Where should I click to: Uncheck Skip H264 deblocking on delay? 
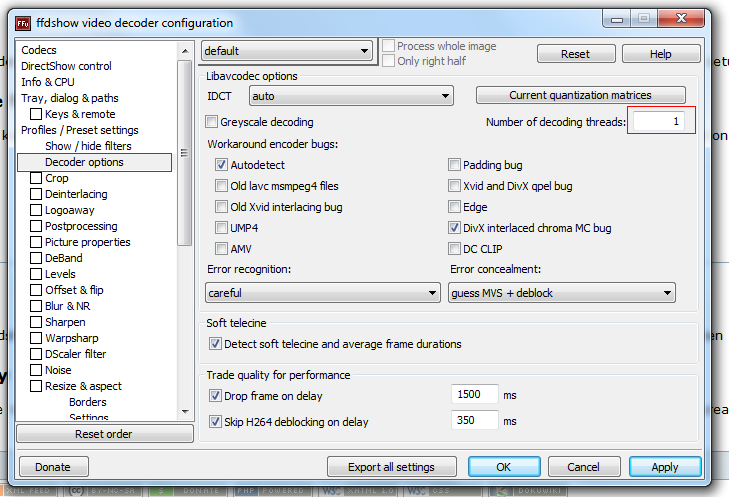pyautogui.click(x=215, y=422)
